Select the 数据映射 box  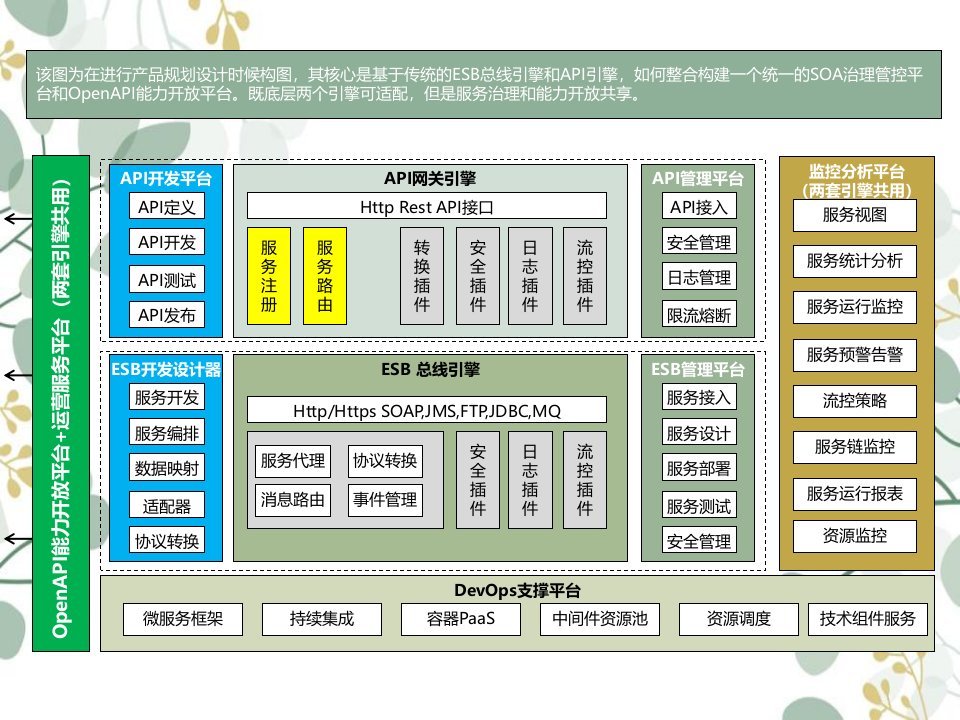167,468
